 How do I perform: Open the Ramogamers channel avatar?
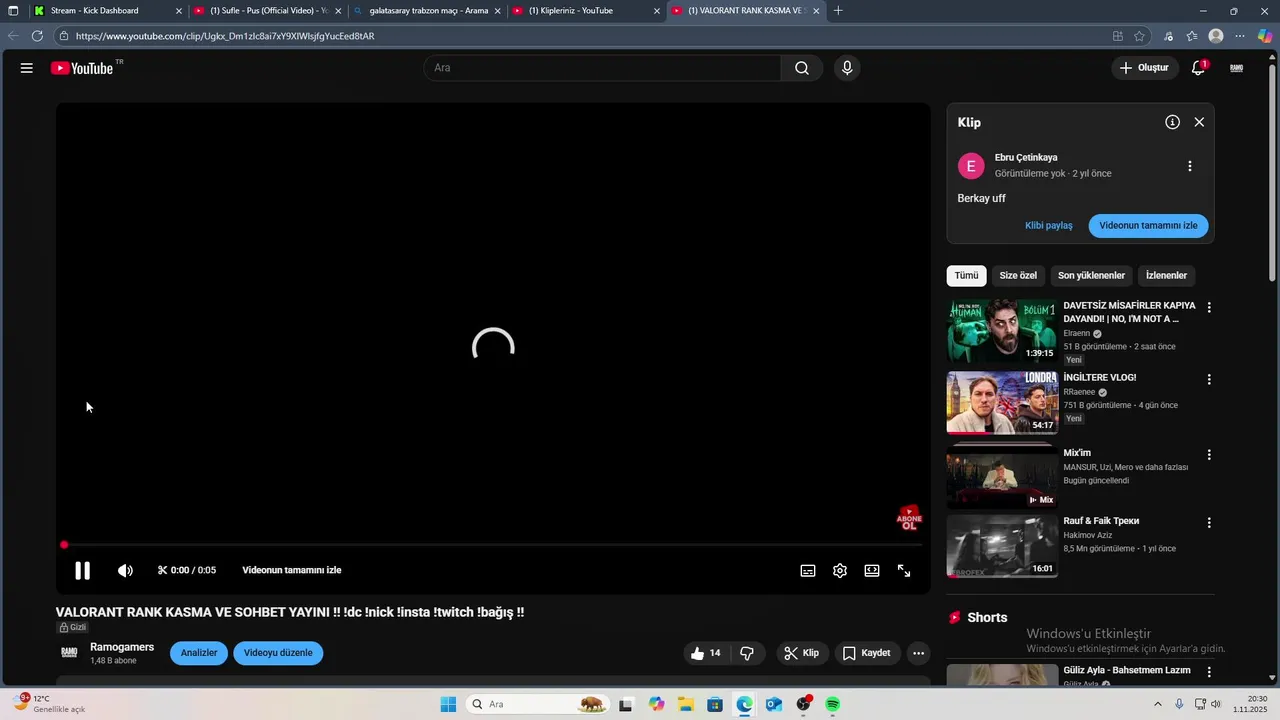(69, 653)
